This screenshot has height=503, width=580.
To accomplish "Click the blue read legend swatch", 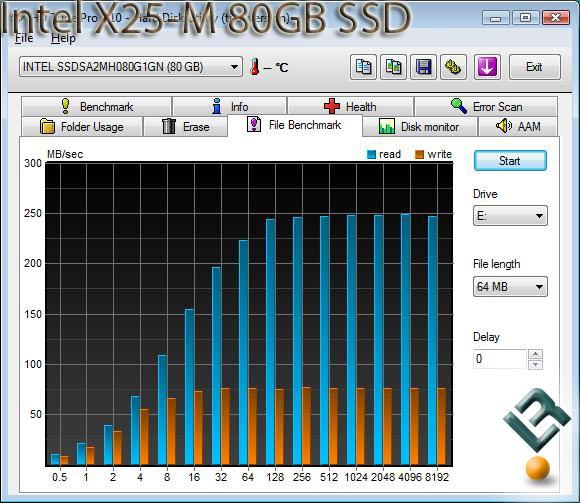I will [x=371, y=155].
